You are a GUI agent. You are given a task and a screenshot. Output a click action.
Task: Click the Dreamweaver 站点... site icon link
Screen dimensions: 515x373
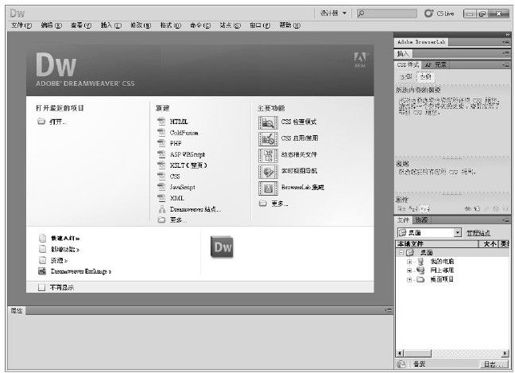point(162,209)
